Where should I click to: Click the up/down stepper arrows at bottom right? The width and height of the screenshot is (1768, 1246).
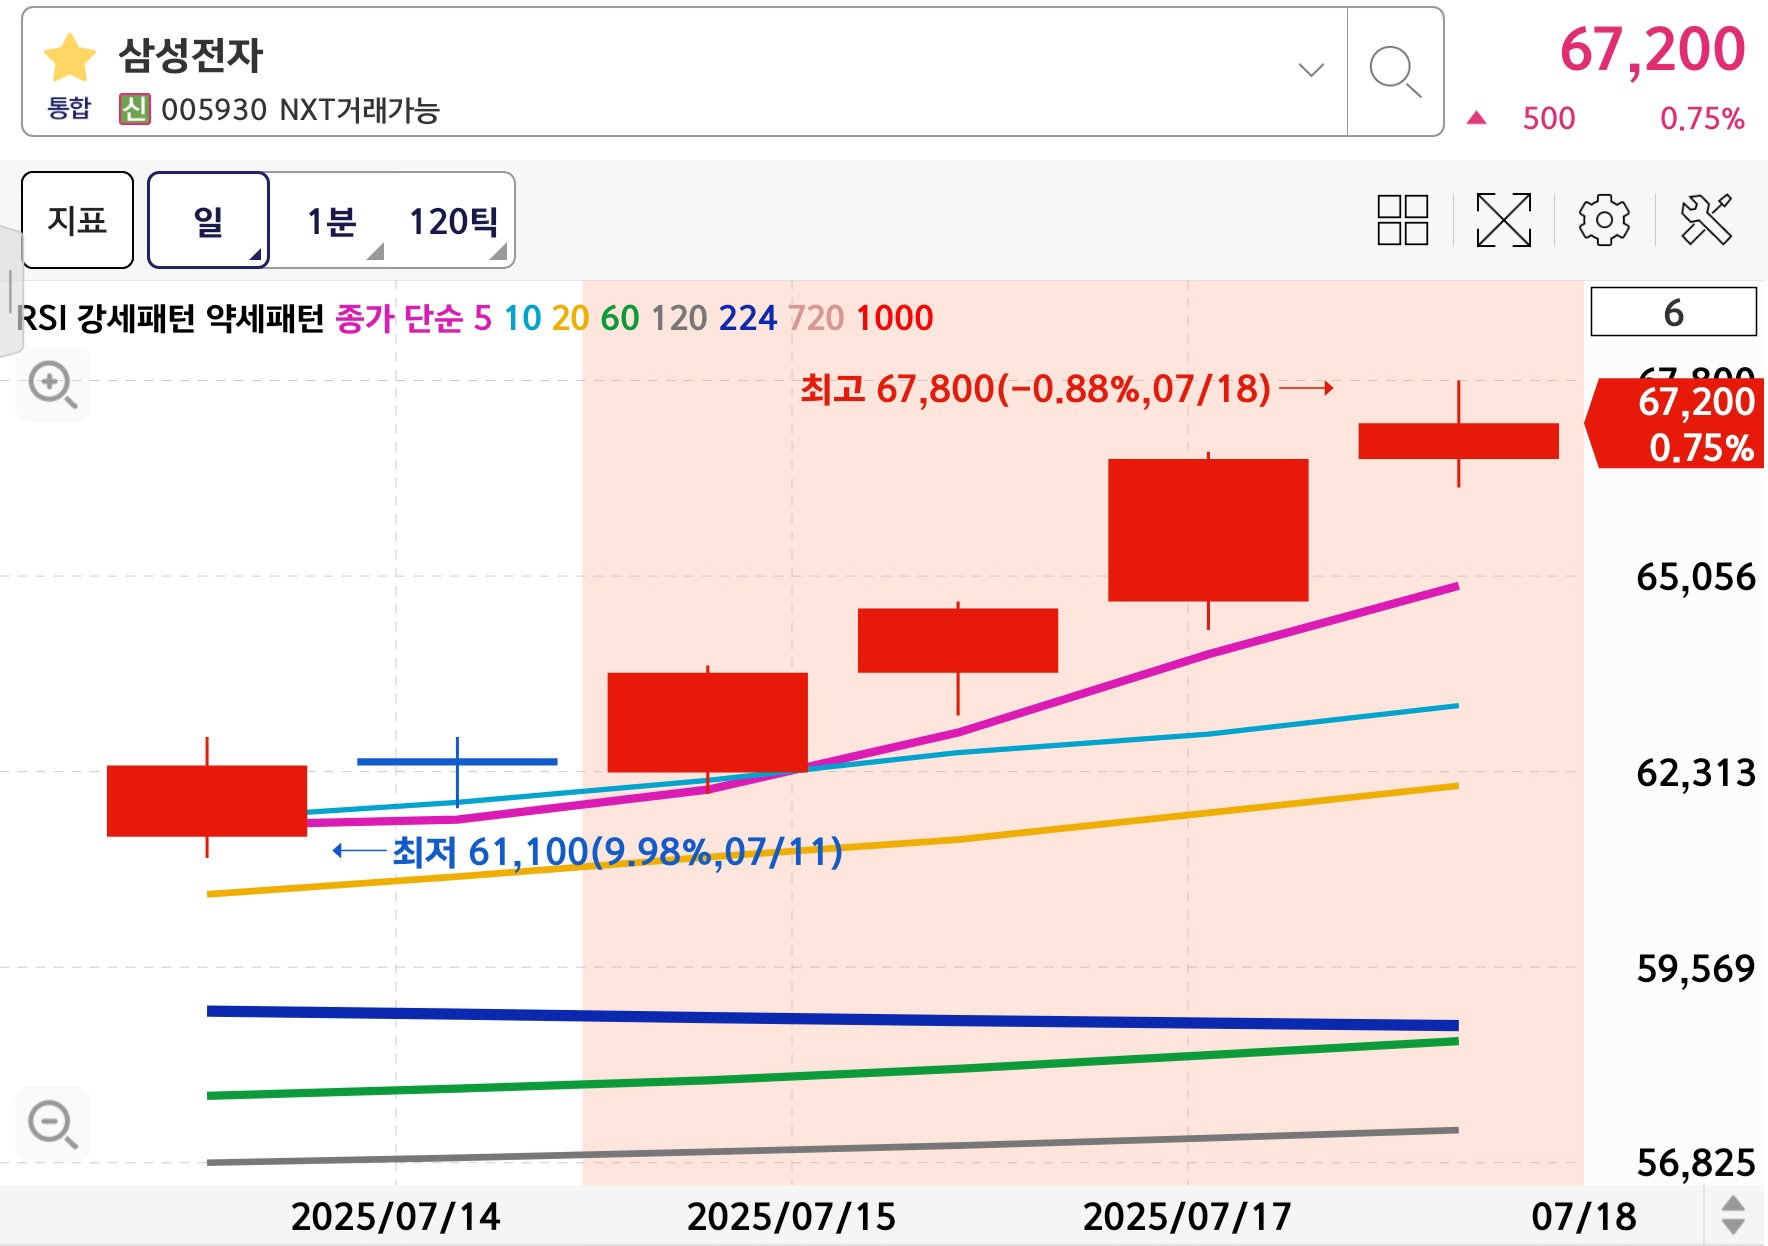coord(1734,1215)
